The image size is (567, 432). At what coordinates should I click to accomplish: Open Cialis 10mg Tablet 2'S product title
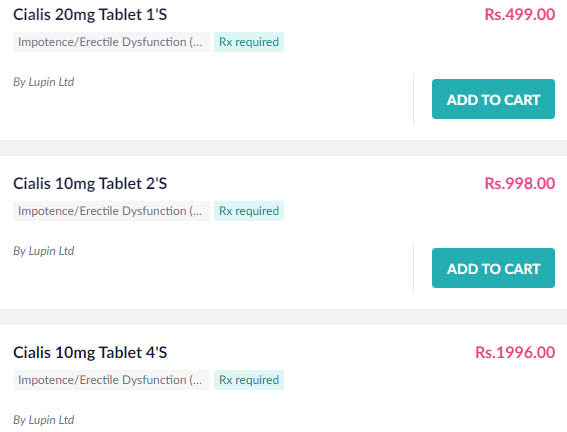tap(90, 184)
